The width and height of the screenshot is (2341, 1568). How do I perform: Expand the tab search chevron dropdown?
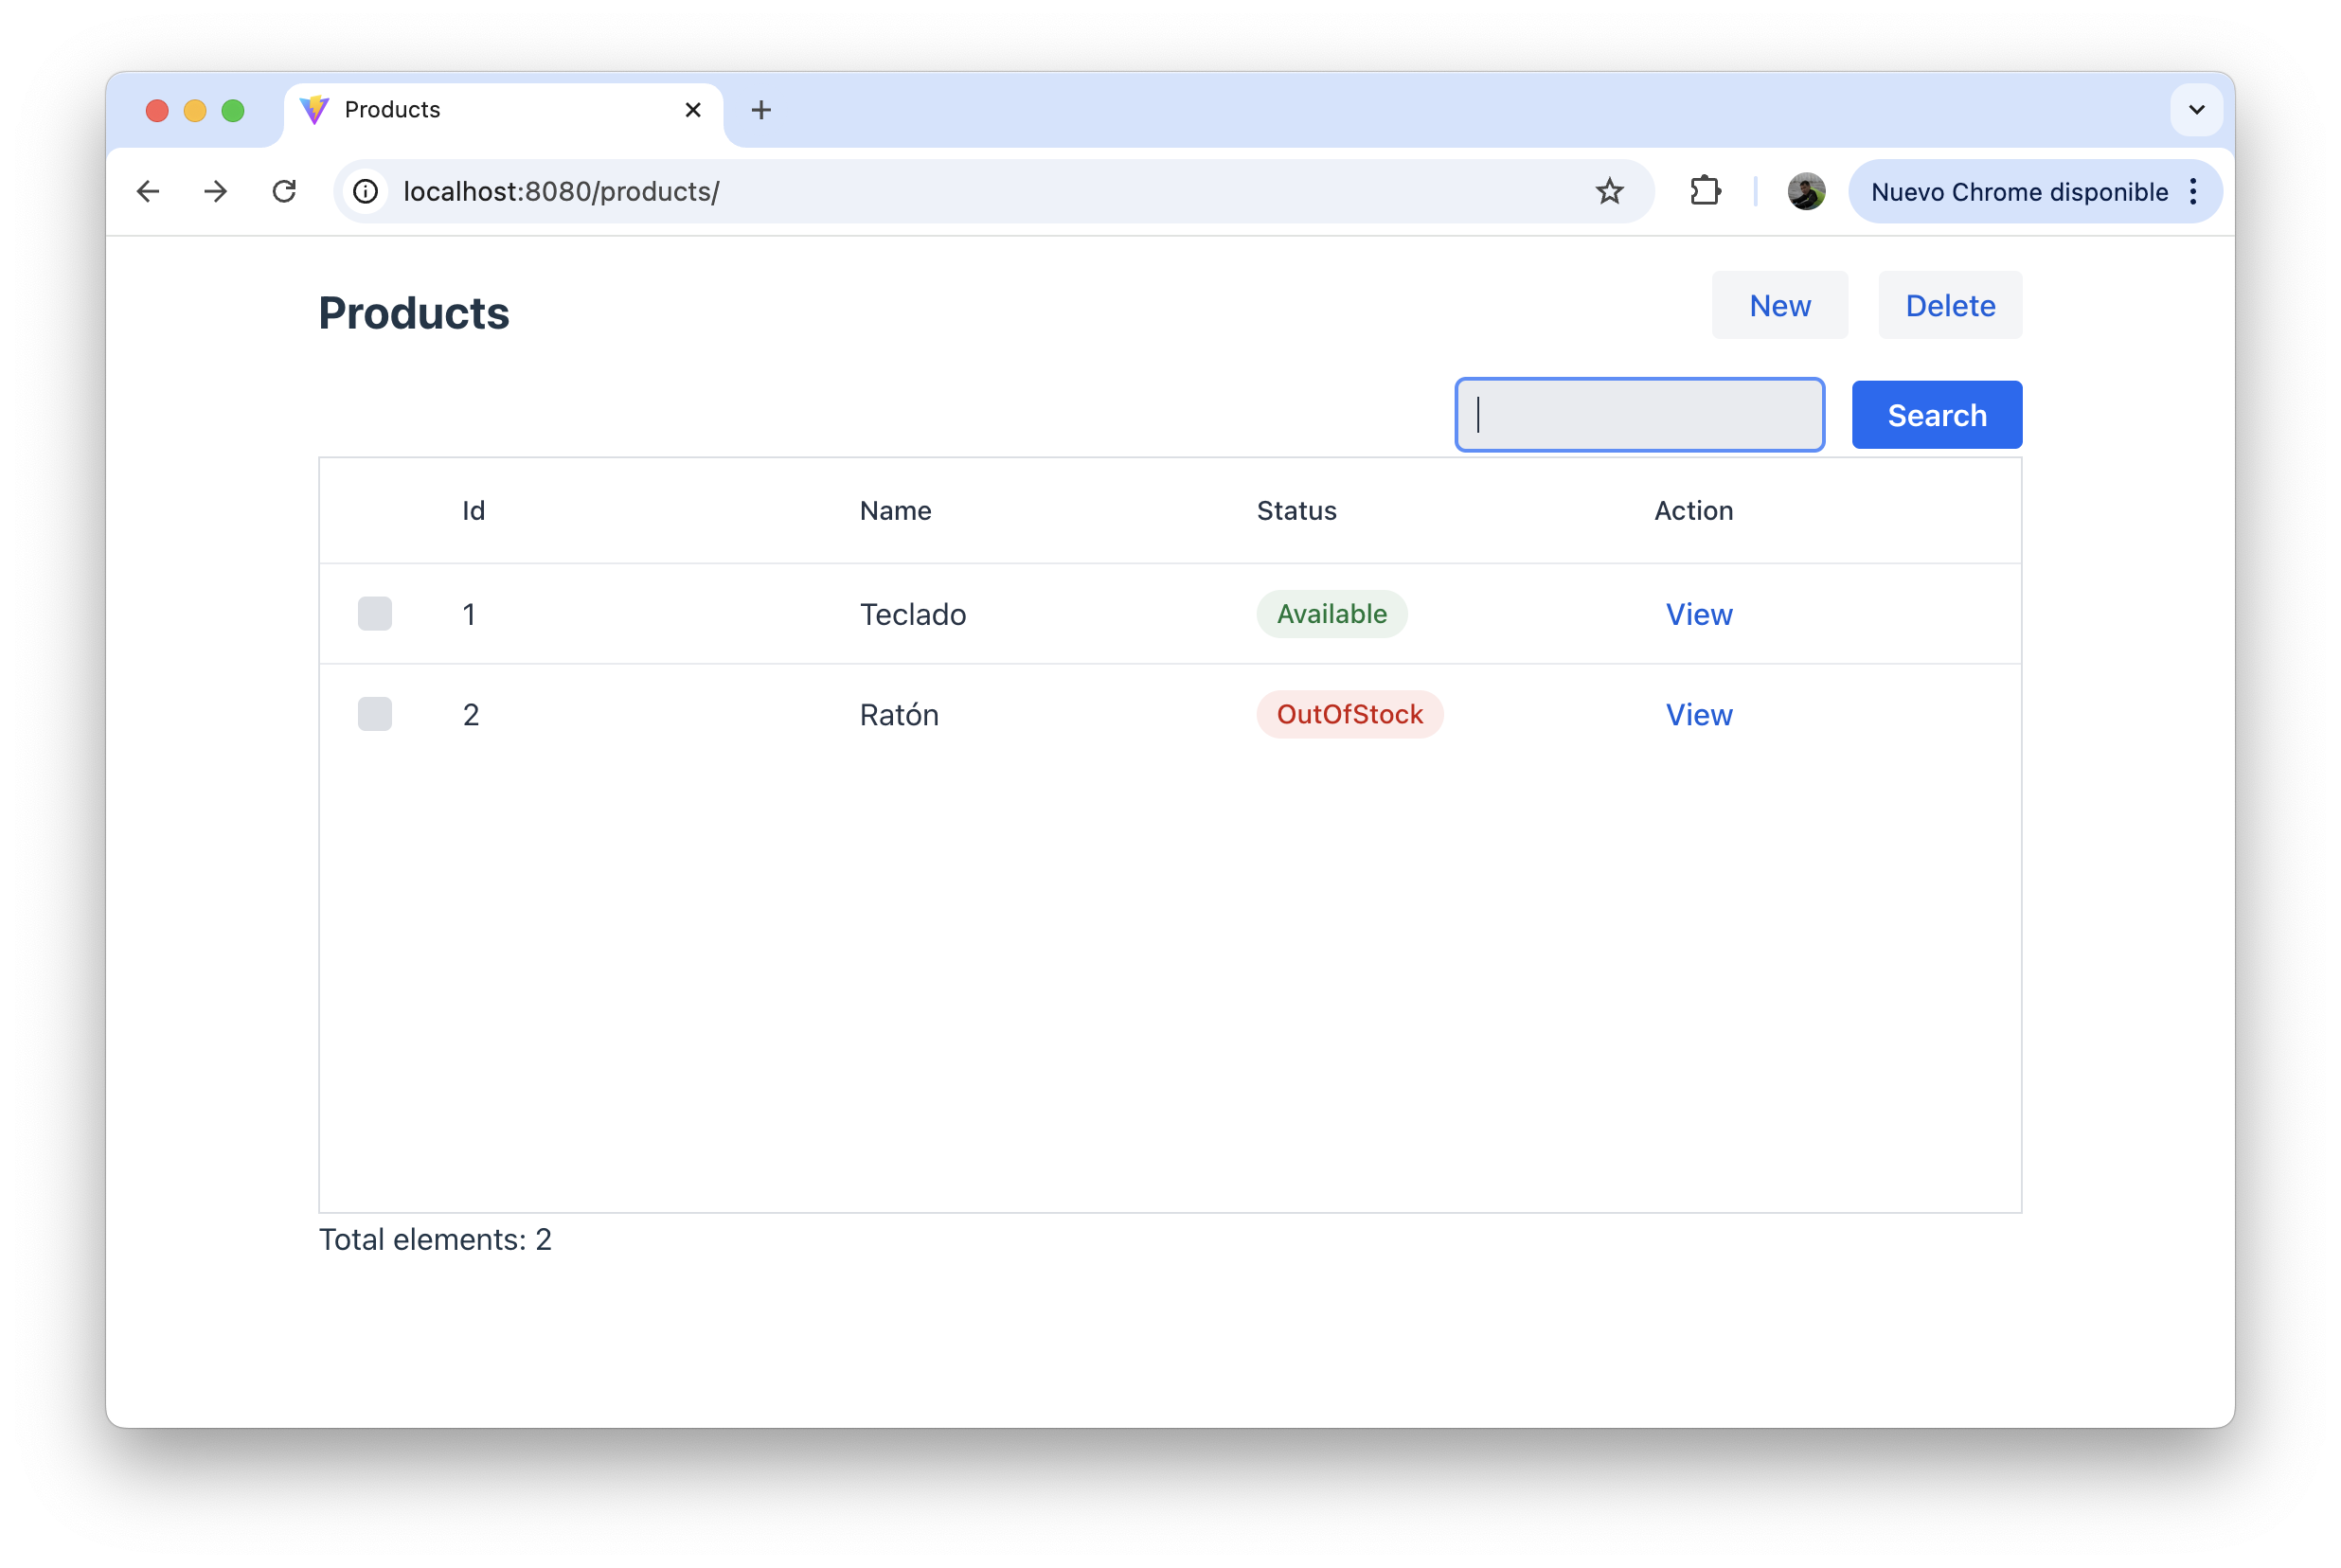(x=2196, y=110)
